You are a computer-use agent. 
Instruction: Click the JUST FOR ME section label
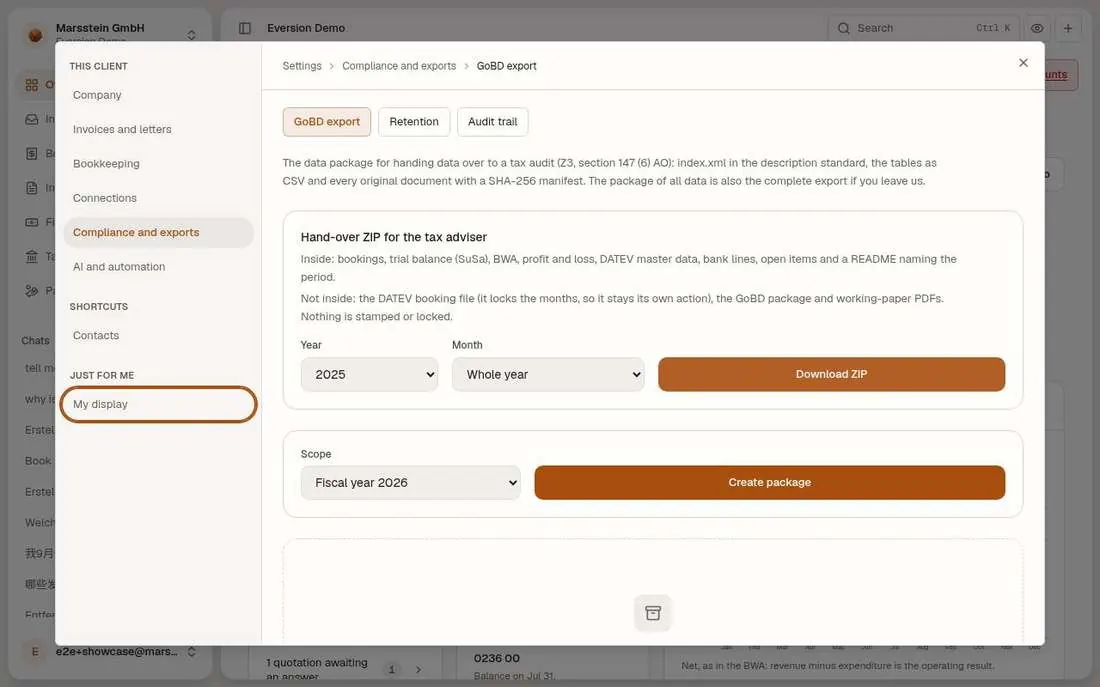pos(102,375)
